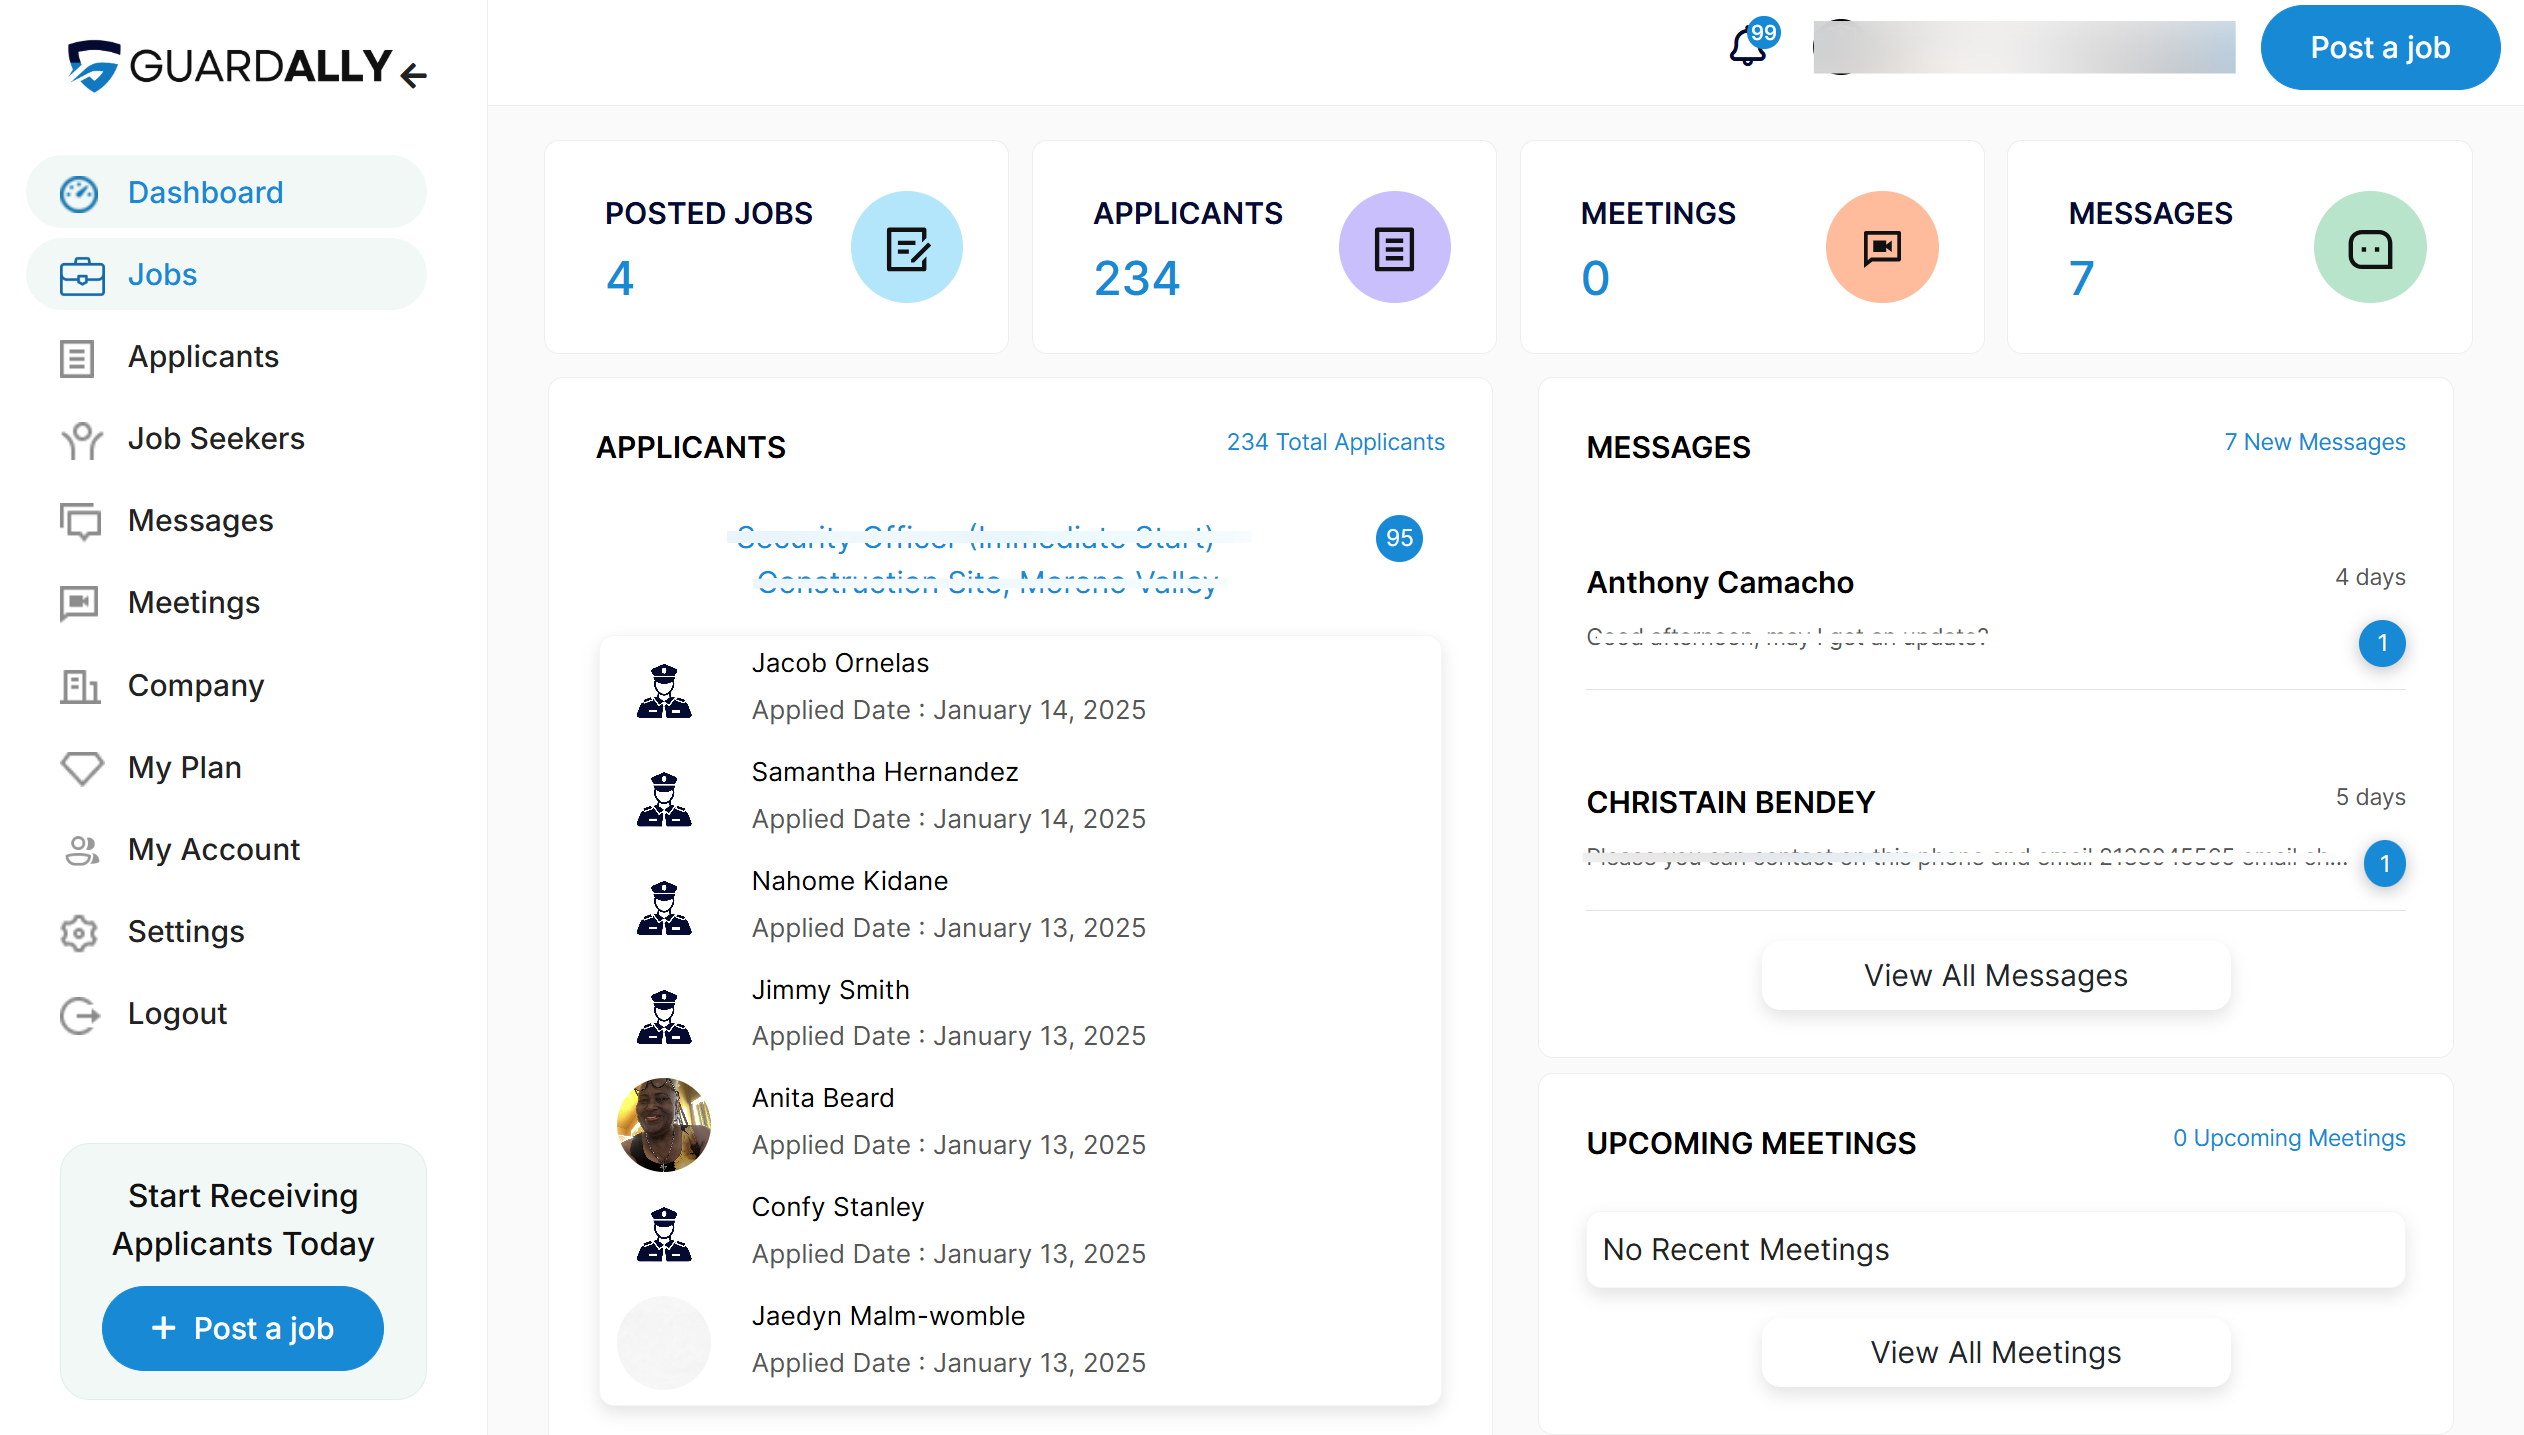Click the Posted Jobs edit icon
The image size is (2524, 1435).
pos(907,248)
